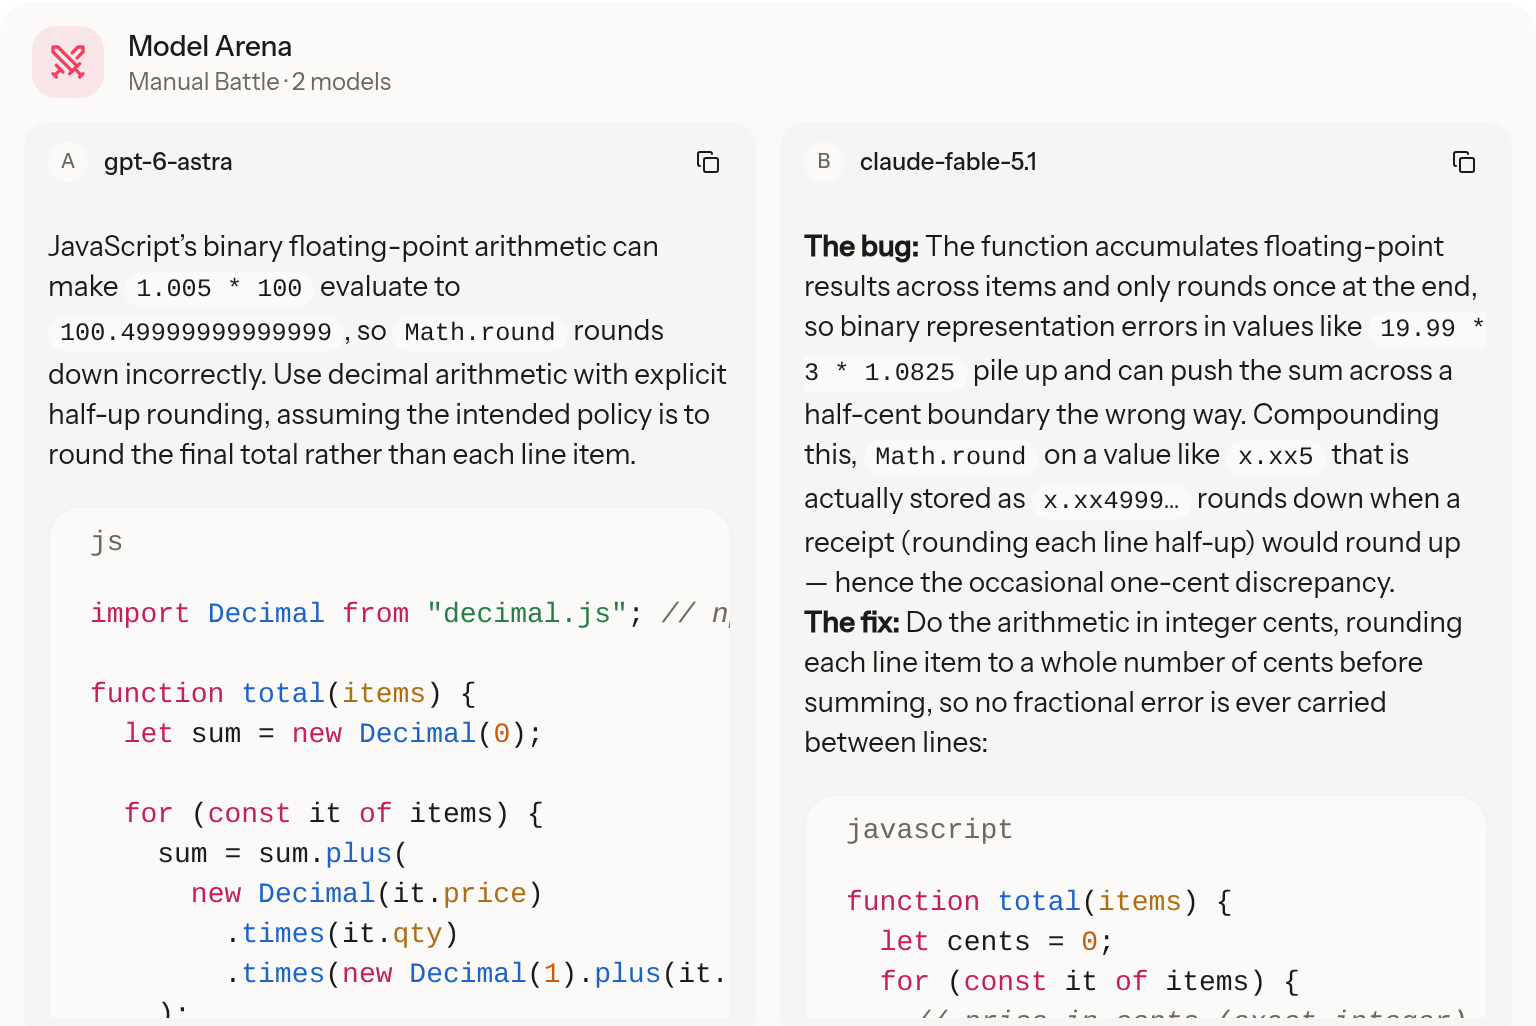Click the 'javascript' code block language label
1536x1026 pixels.
coord(930,830)
